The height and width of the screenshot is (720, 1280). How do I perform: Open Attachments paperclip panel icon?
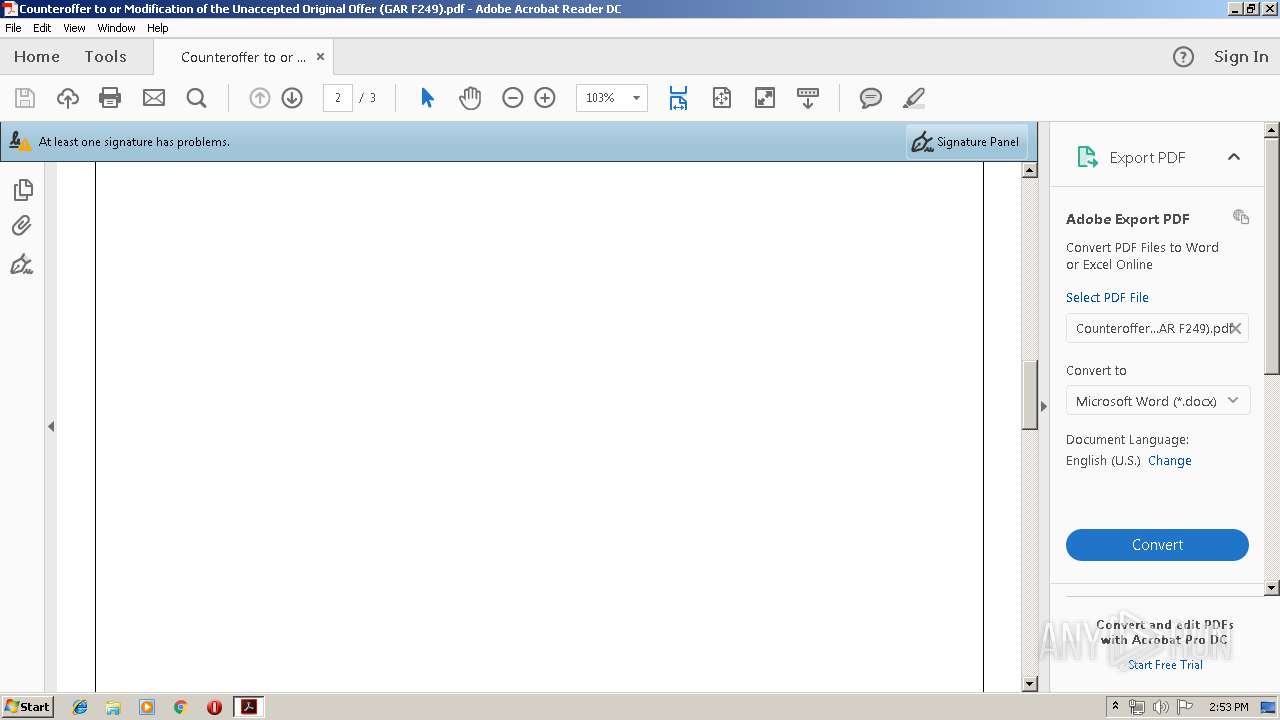click(22, 226)
